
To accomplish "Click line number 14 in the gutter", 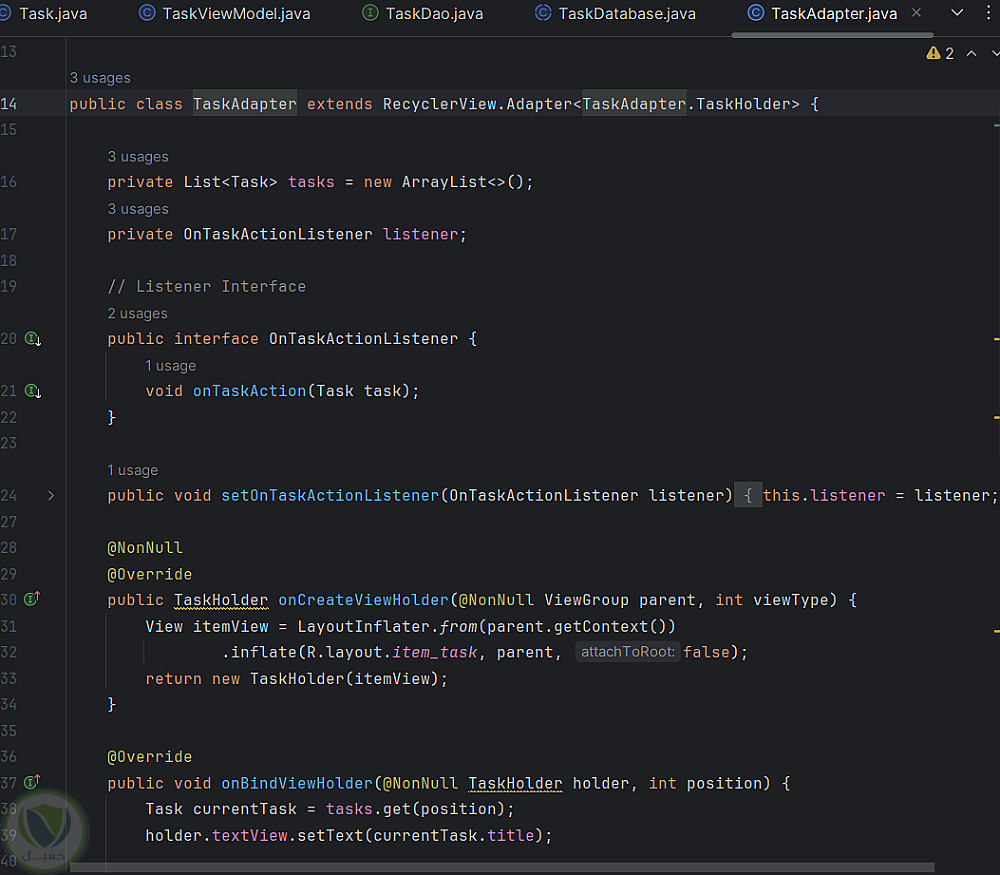I will pos(8,104).
